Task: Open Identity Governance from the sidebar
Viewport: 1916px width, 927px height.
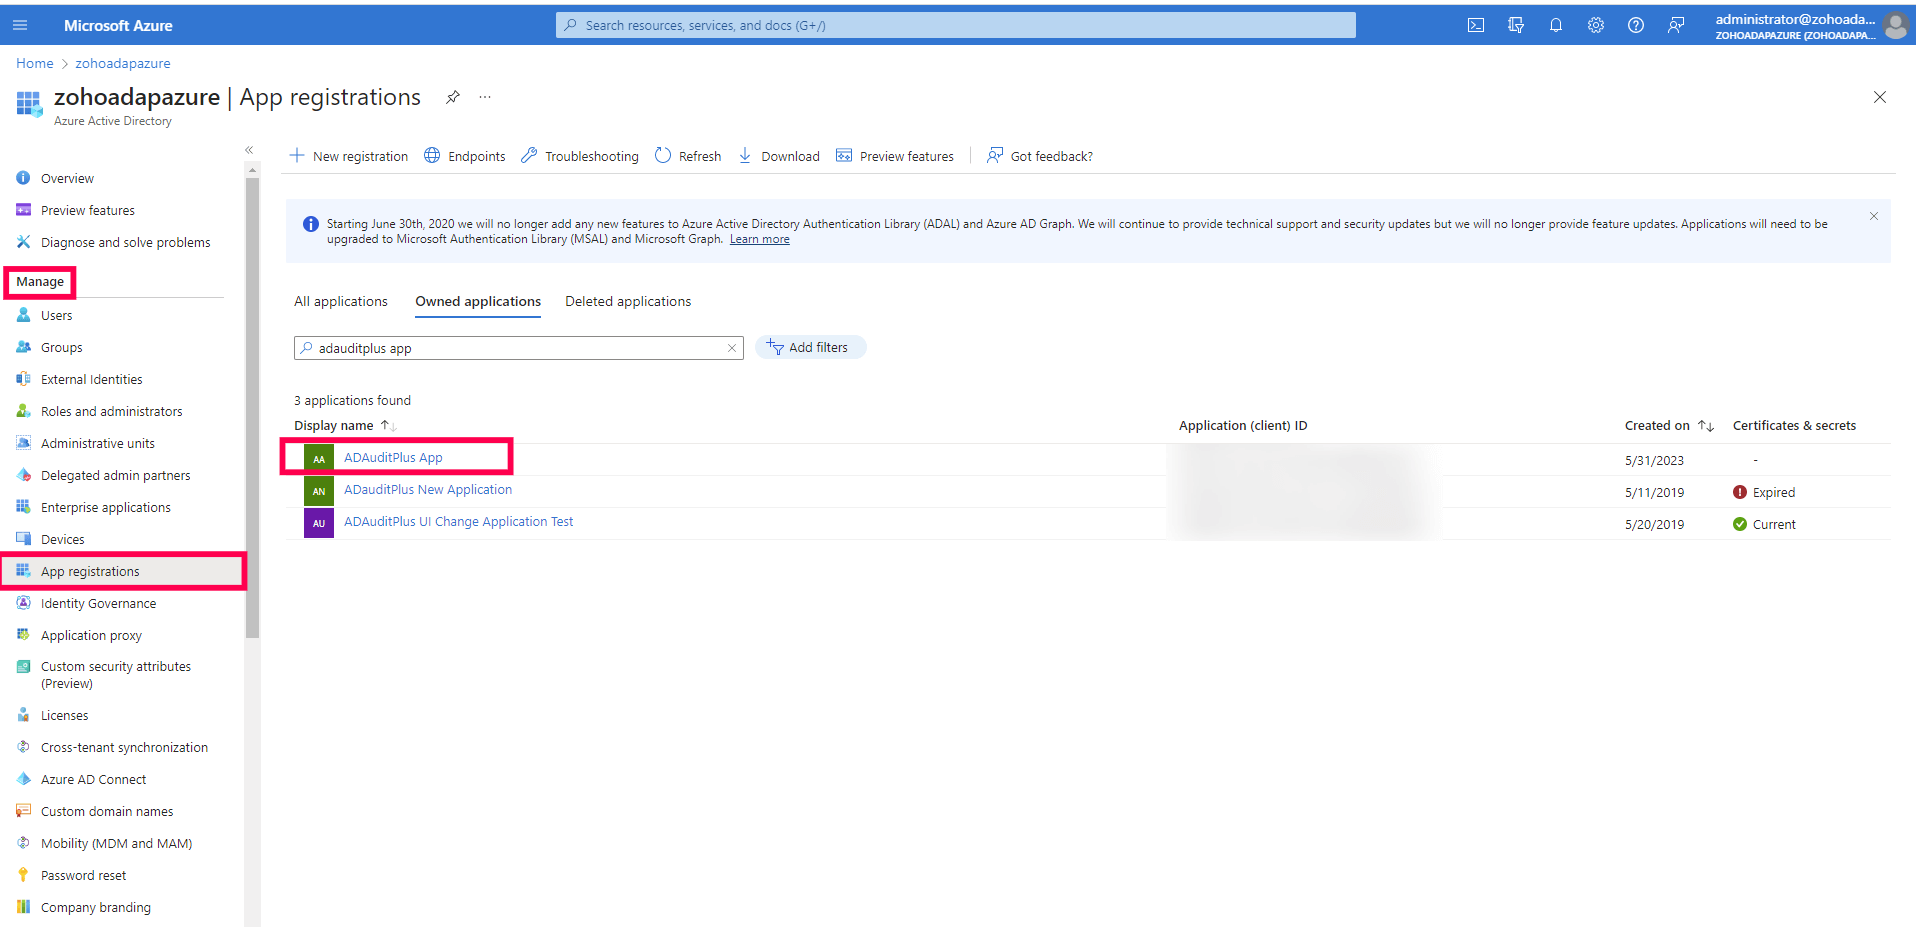Action: [x=98, y=603]
